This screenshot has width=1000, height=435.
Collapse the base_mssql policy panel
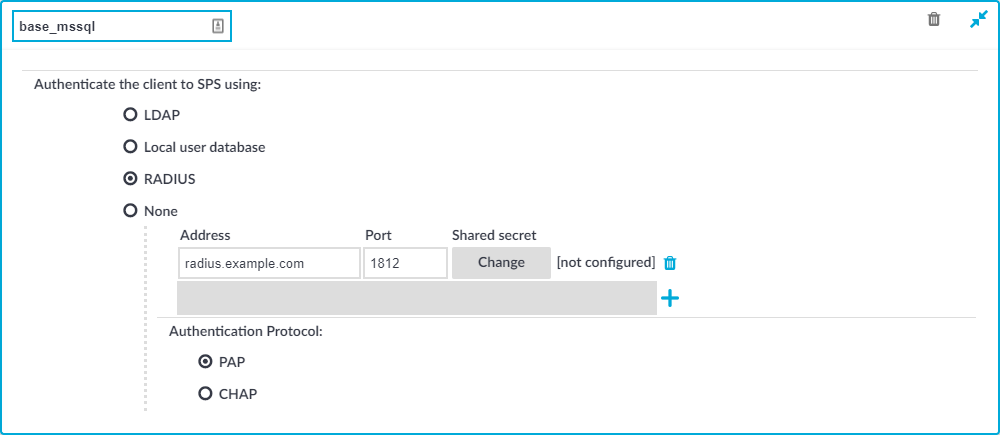978,20
